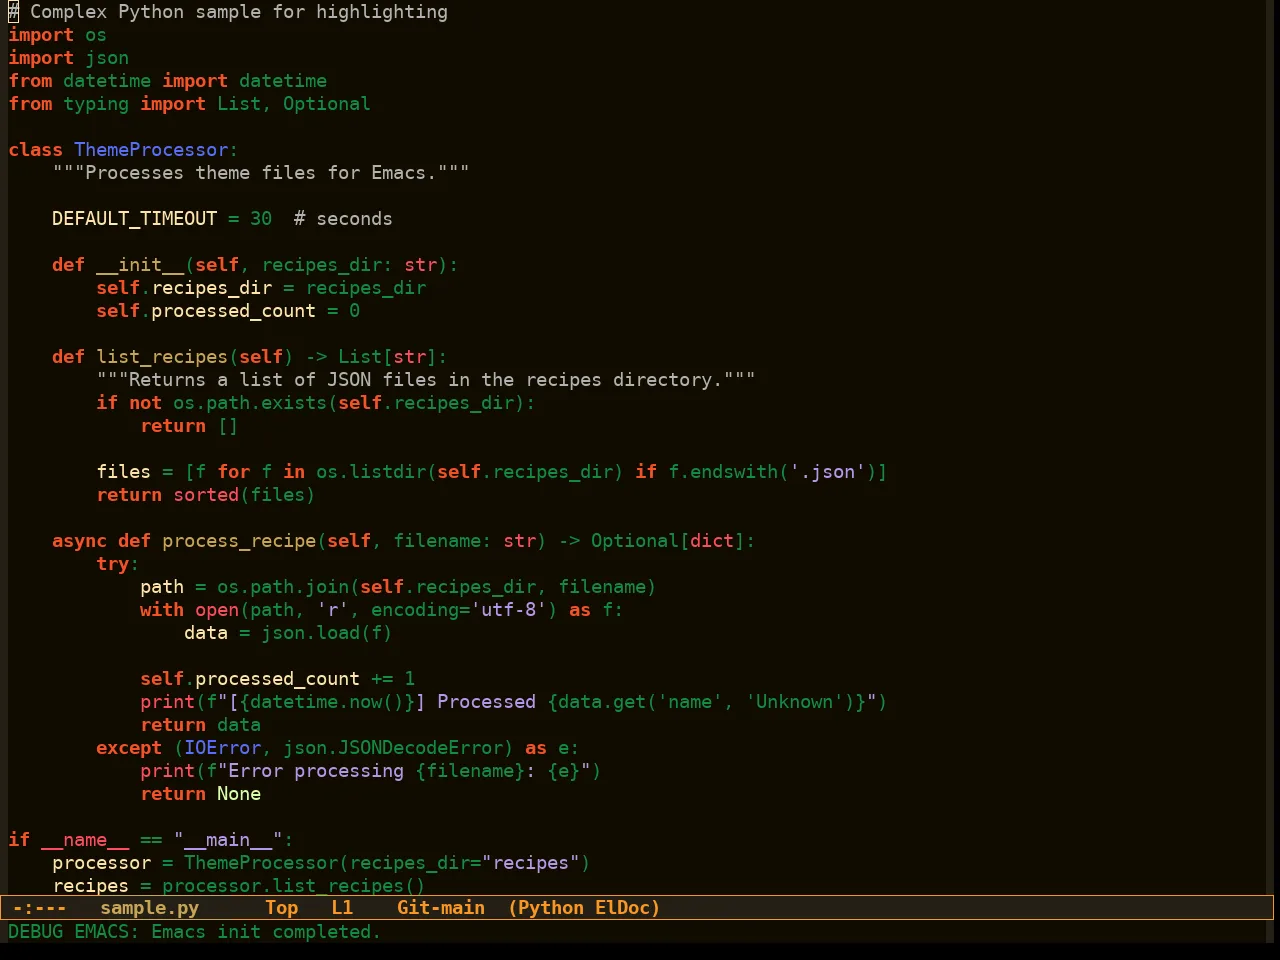Image resolution: width=1280 pixels, height=960 pixels.
Task: Click the L1 line number indicator
Action: point(342,908)
